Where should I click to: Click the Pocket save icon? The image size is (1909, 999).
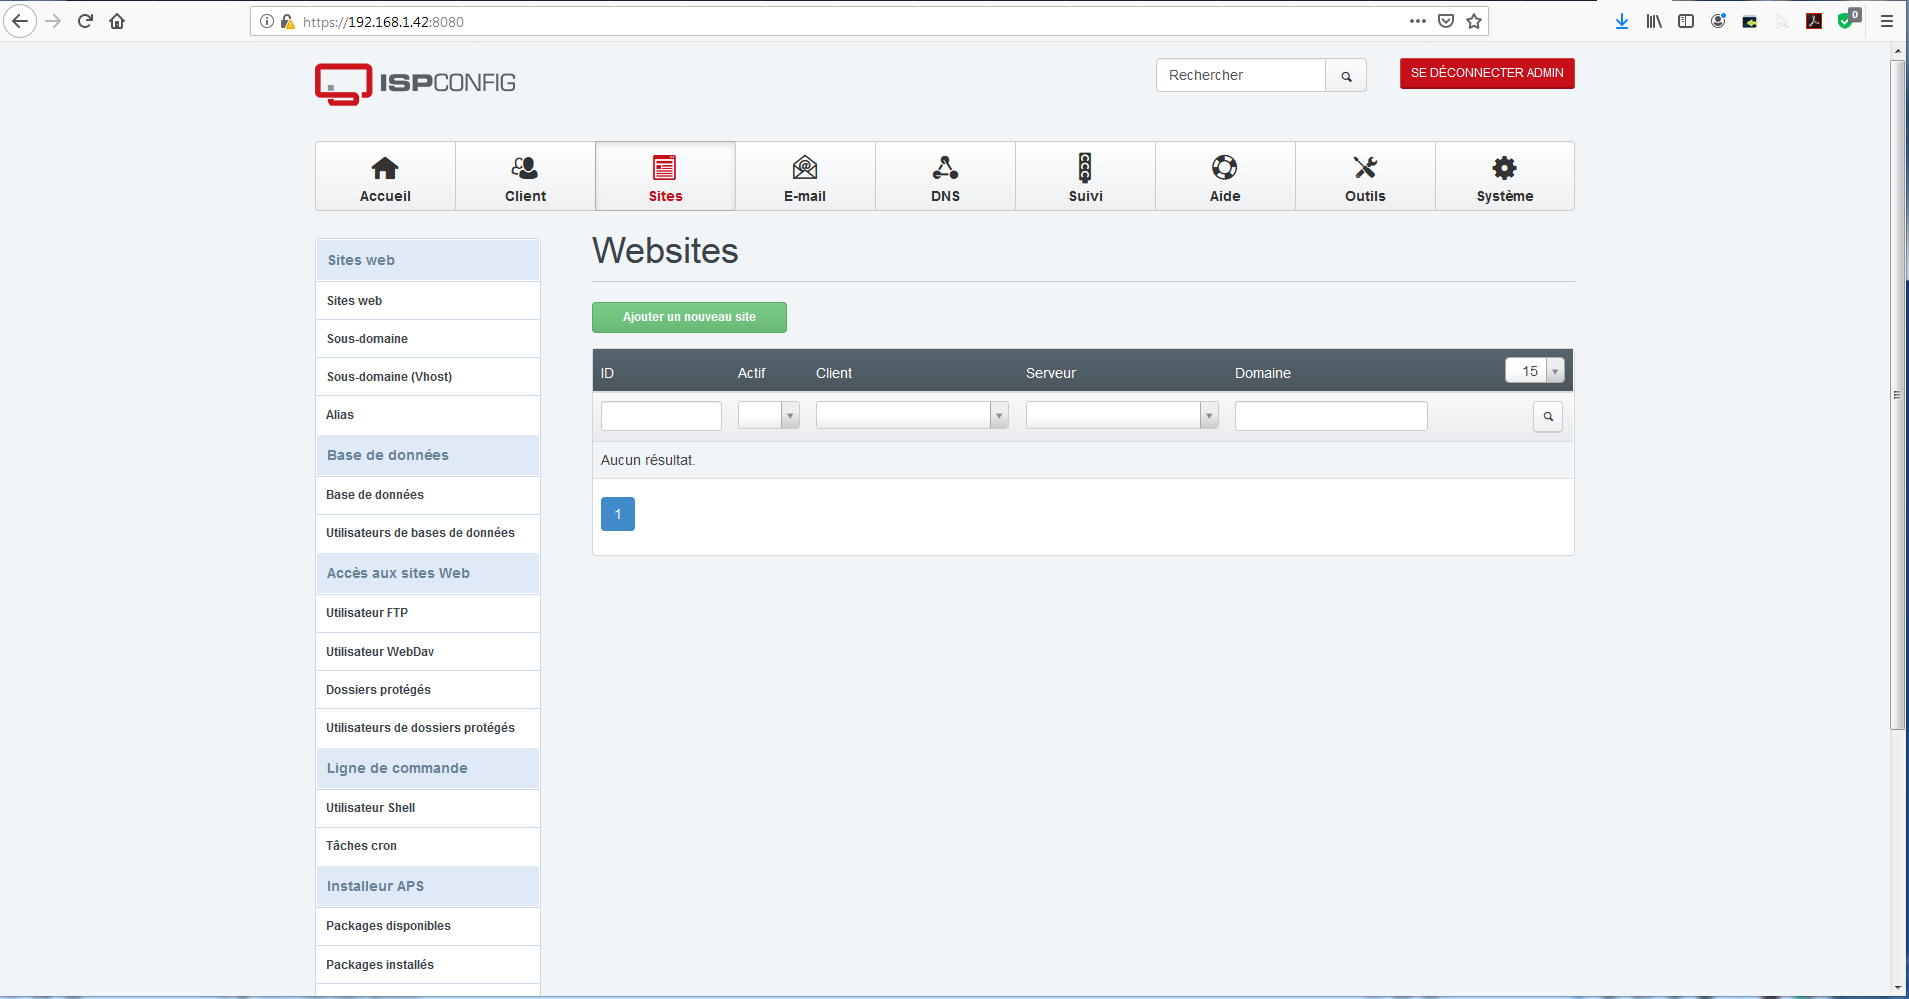point(1446,21)
